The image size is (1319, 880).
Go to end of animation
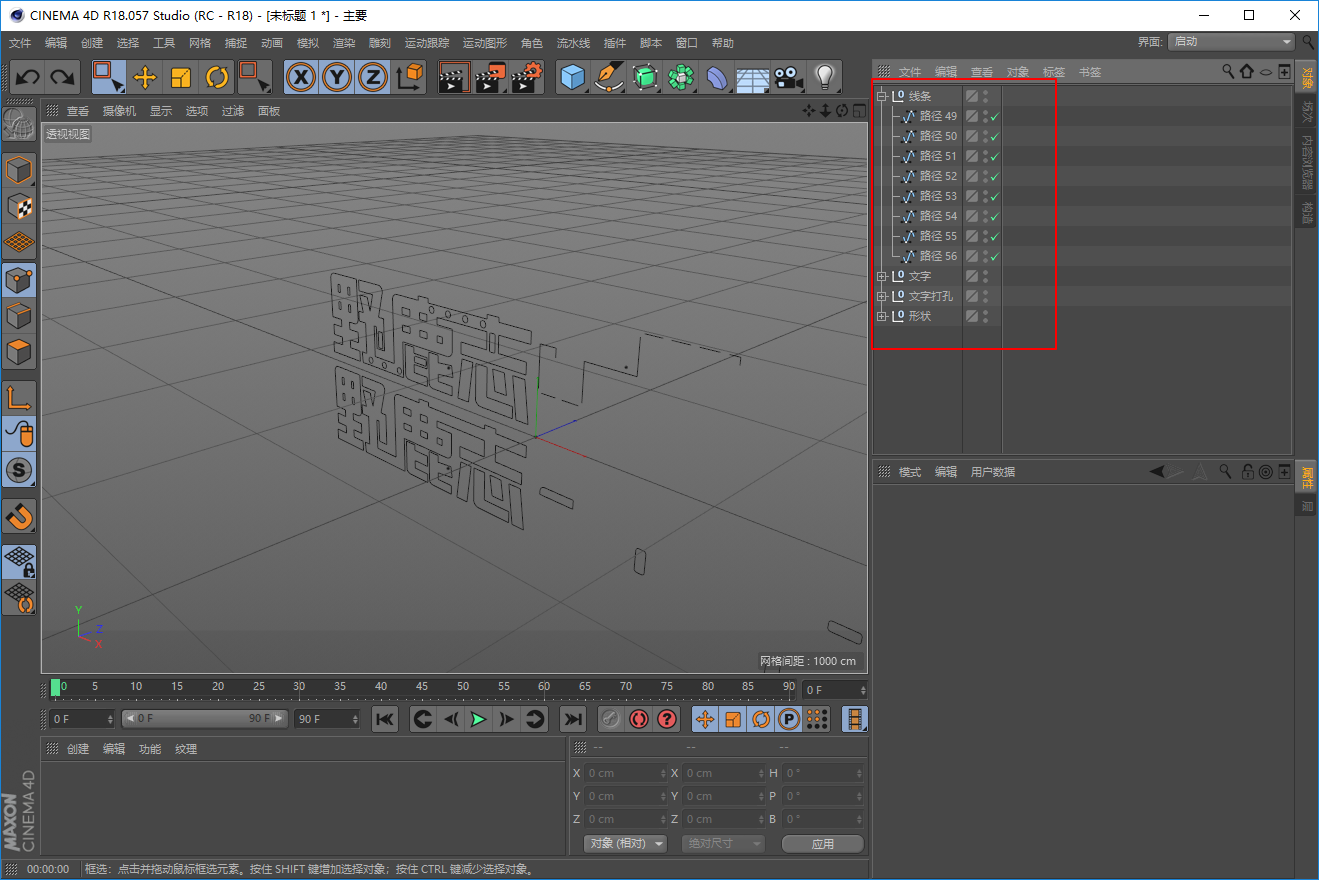pos(572,719)
